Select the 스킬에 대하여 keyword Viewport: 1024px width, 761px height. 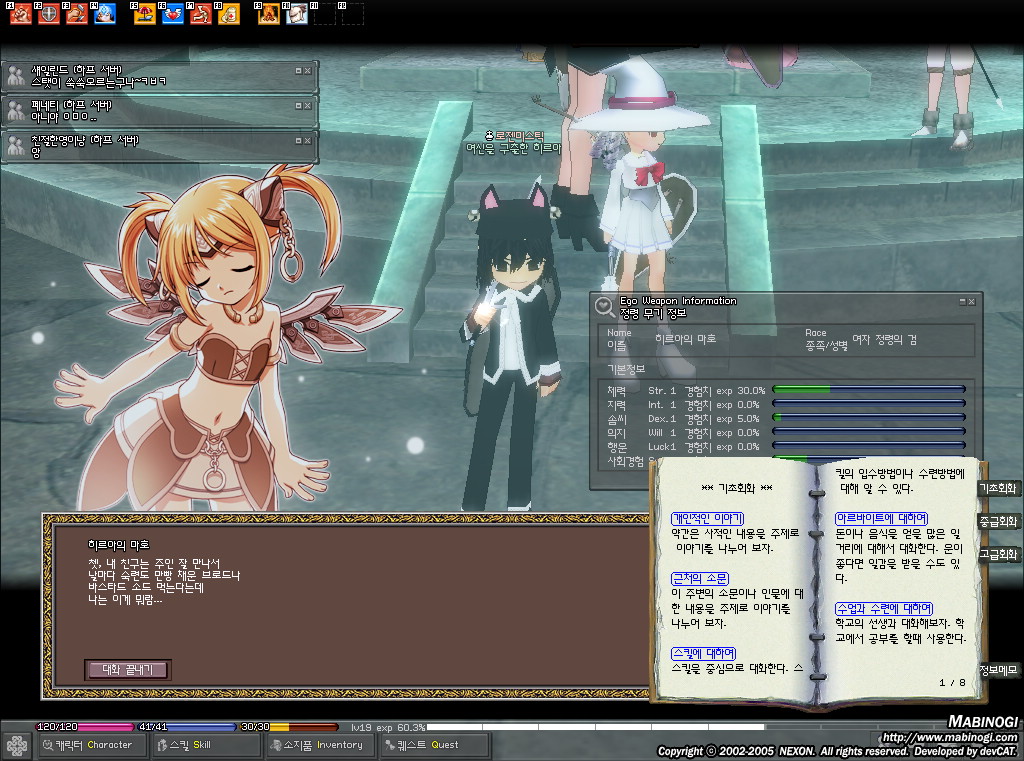click(704, 654)
